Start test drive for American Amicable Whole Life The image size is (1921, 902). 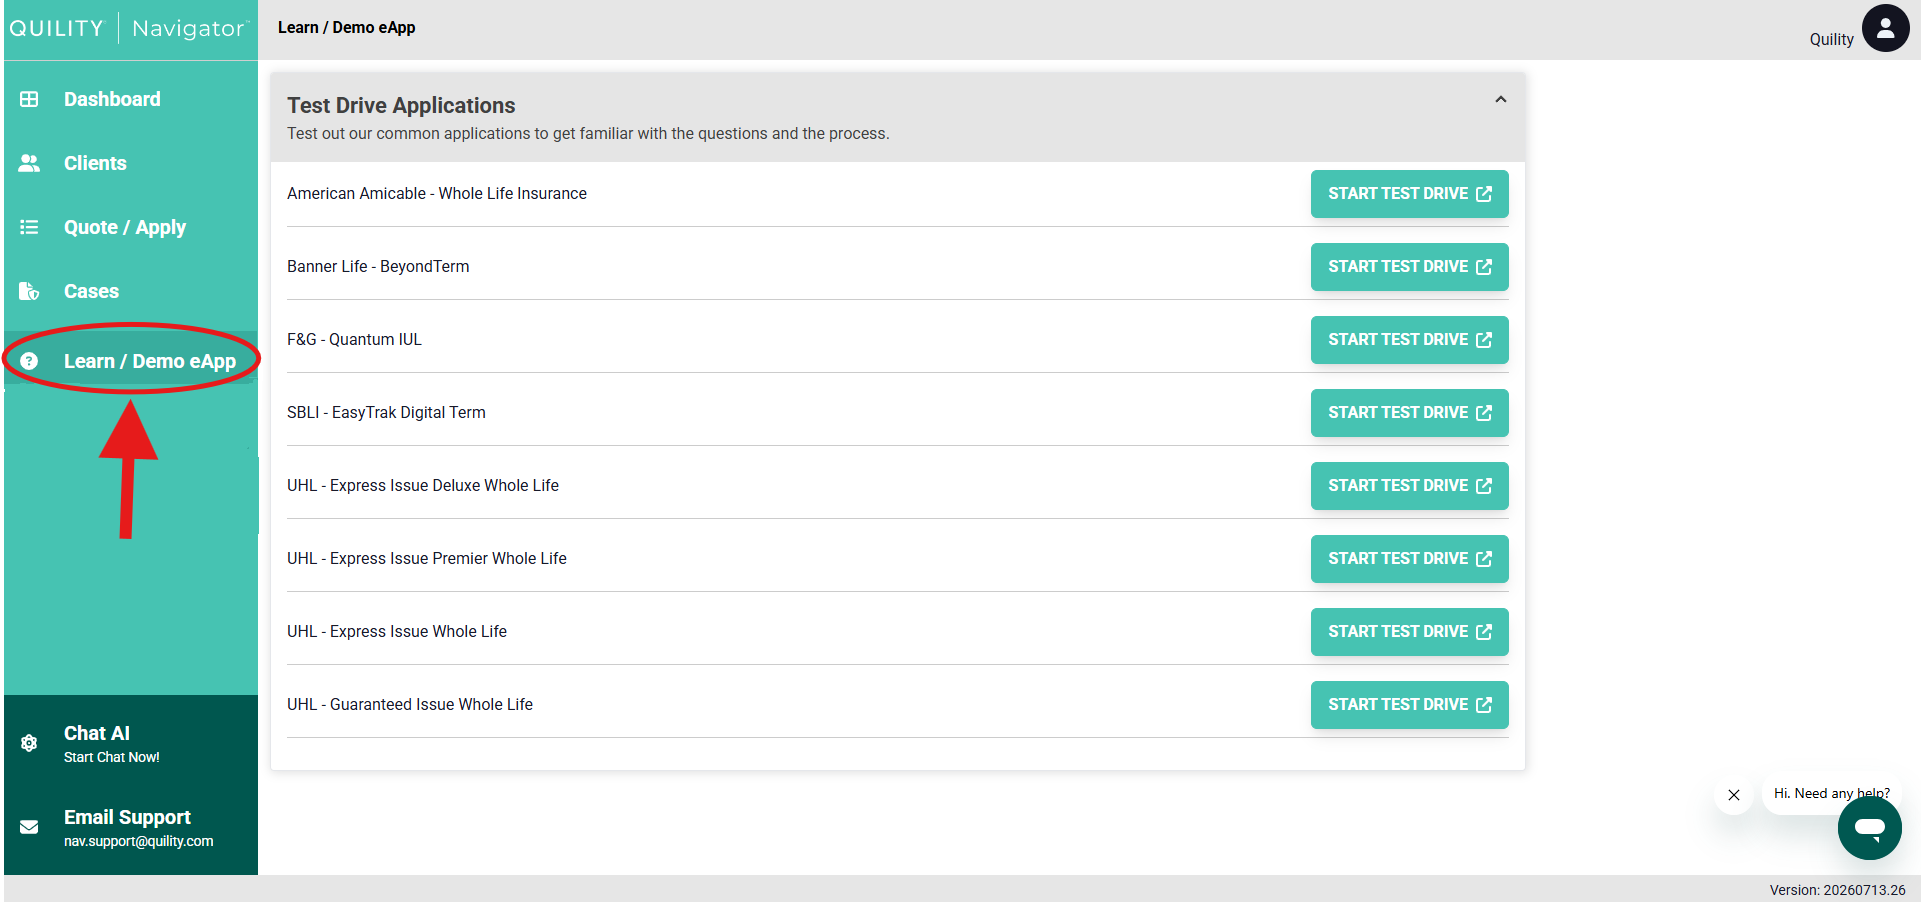(1409, 194)
